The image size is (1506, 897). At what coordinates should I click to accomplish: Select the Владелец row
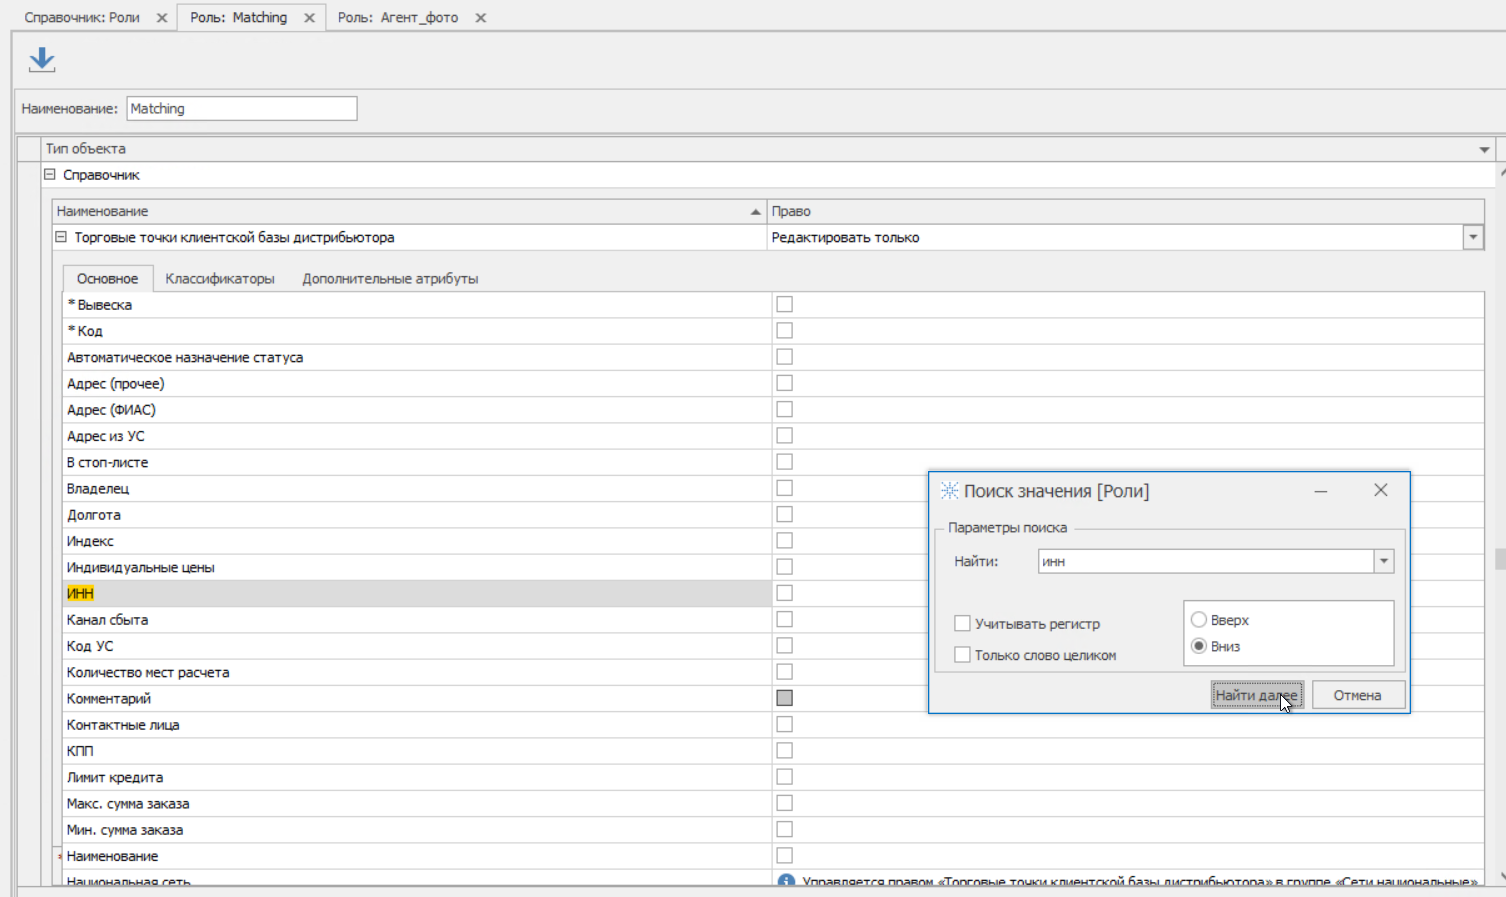tap(416, 488)
